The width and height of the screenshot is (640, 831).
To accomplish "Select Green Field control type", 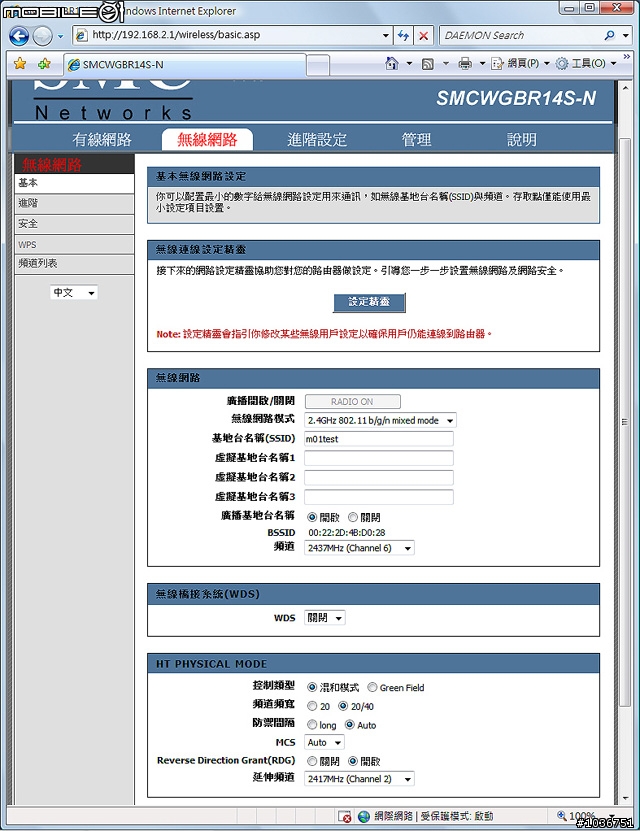I will pos(372,687).
